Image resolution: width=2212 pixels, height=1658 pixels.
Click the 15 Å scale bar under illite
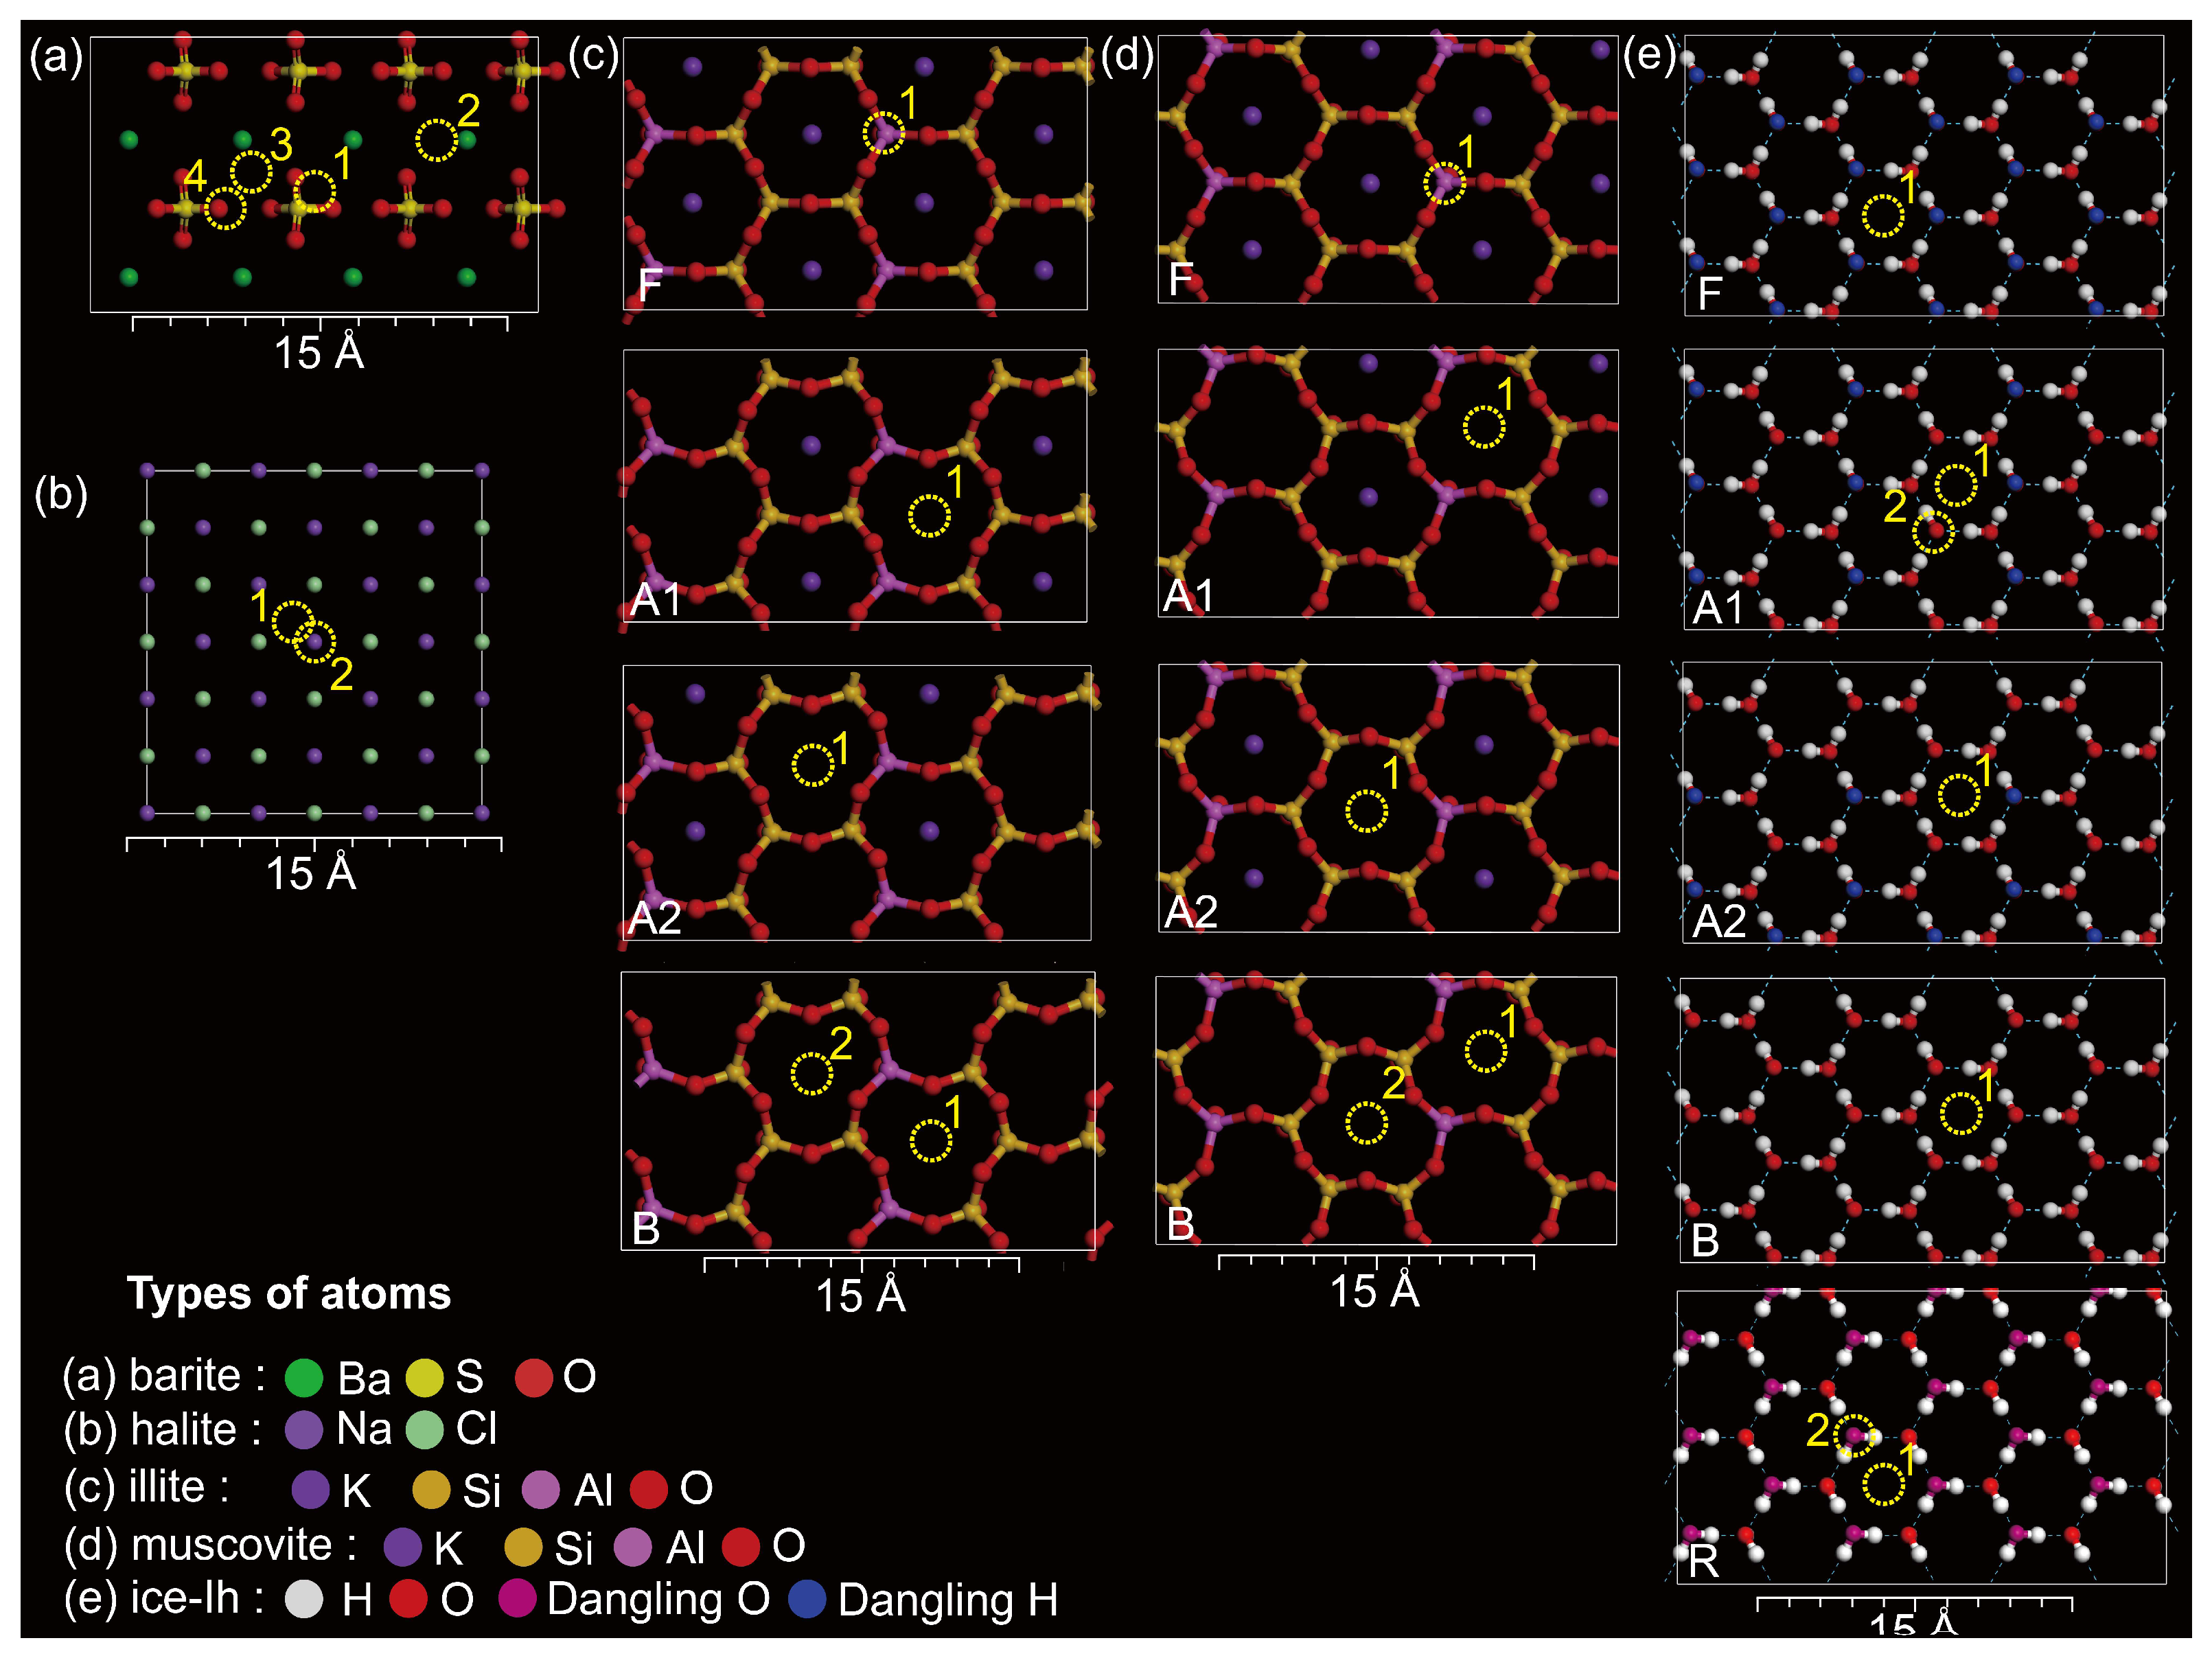[x=862, y=1286]
